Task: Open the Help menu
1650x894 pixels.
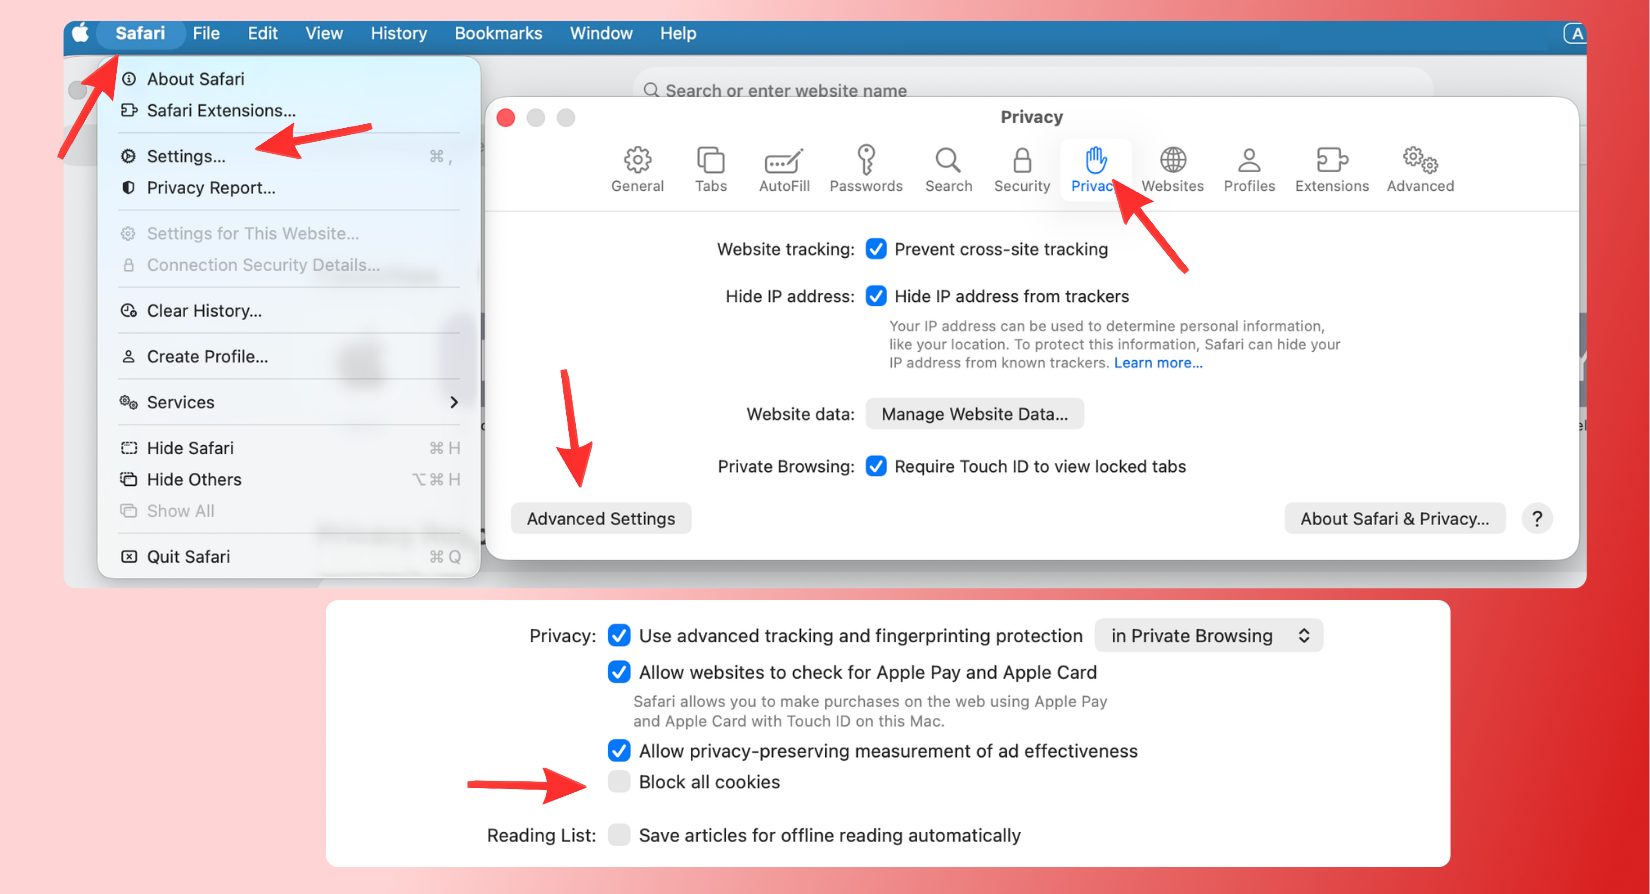Action: [x=678, y=33]
